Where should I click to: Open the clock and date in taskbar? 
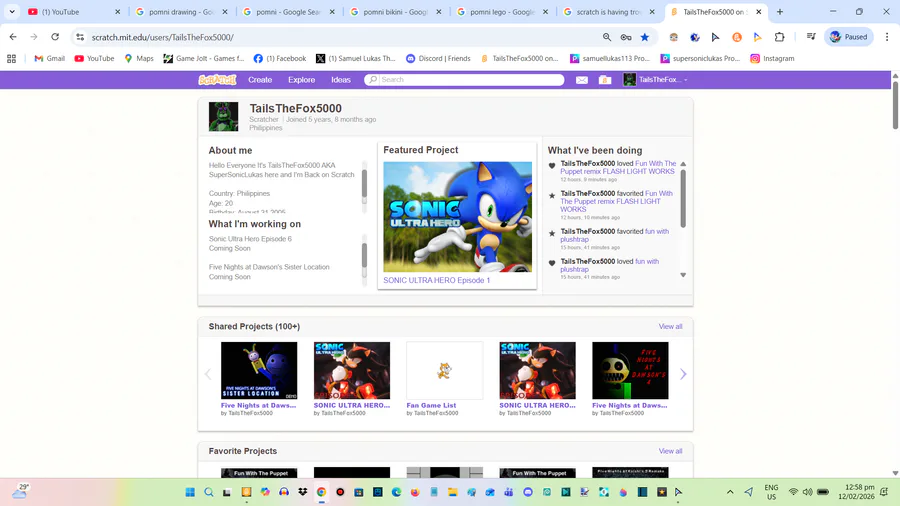click(856, 492)
